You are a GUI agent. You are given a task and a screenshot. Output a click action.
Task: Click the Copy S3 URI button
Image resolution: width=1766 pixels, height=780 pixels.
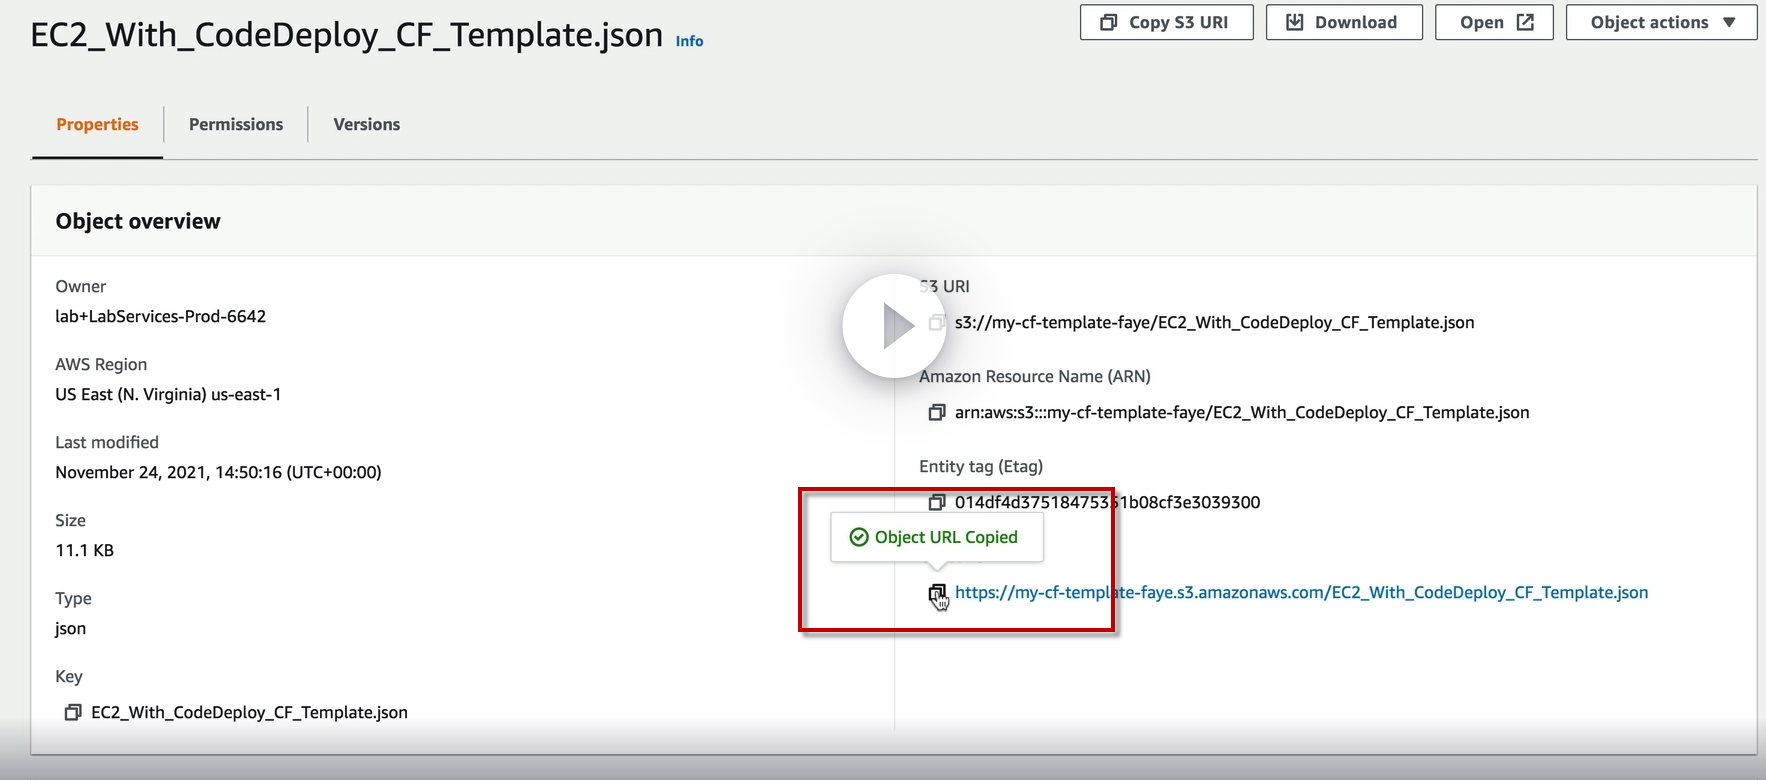coord(1166,22)
